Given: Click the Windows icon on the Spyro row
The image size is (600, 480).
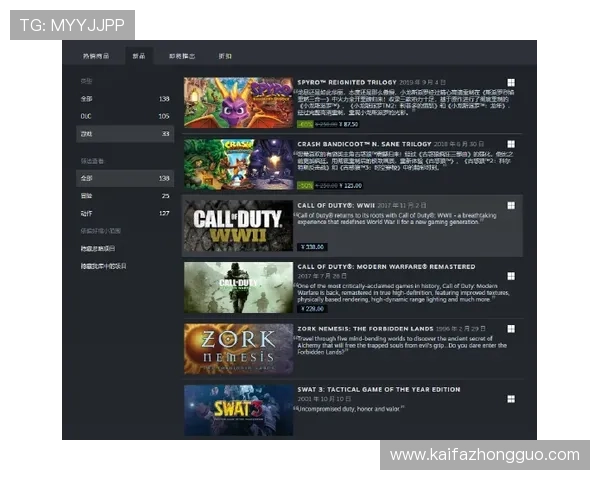Looking at the screenshot, I should click(510, 84).
